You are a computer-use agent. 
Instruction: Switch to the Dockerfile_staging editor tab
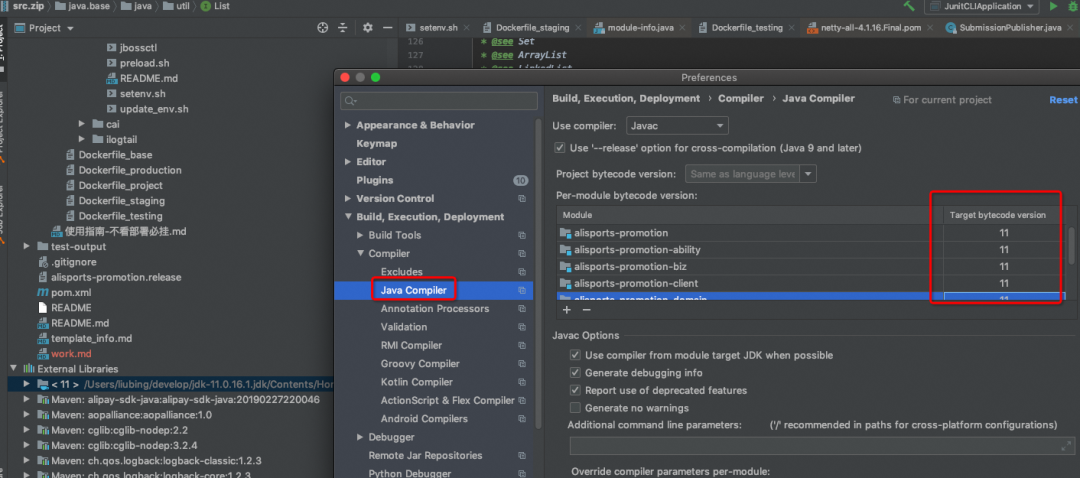click(533, 28)
